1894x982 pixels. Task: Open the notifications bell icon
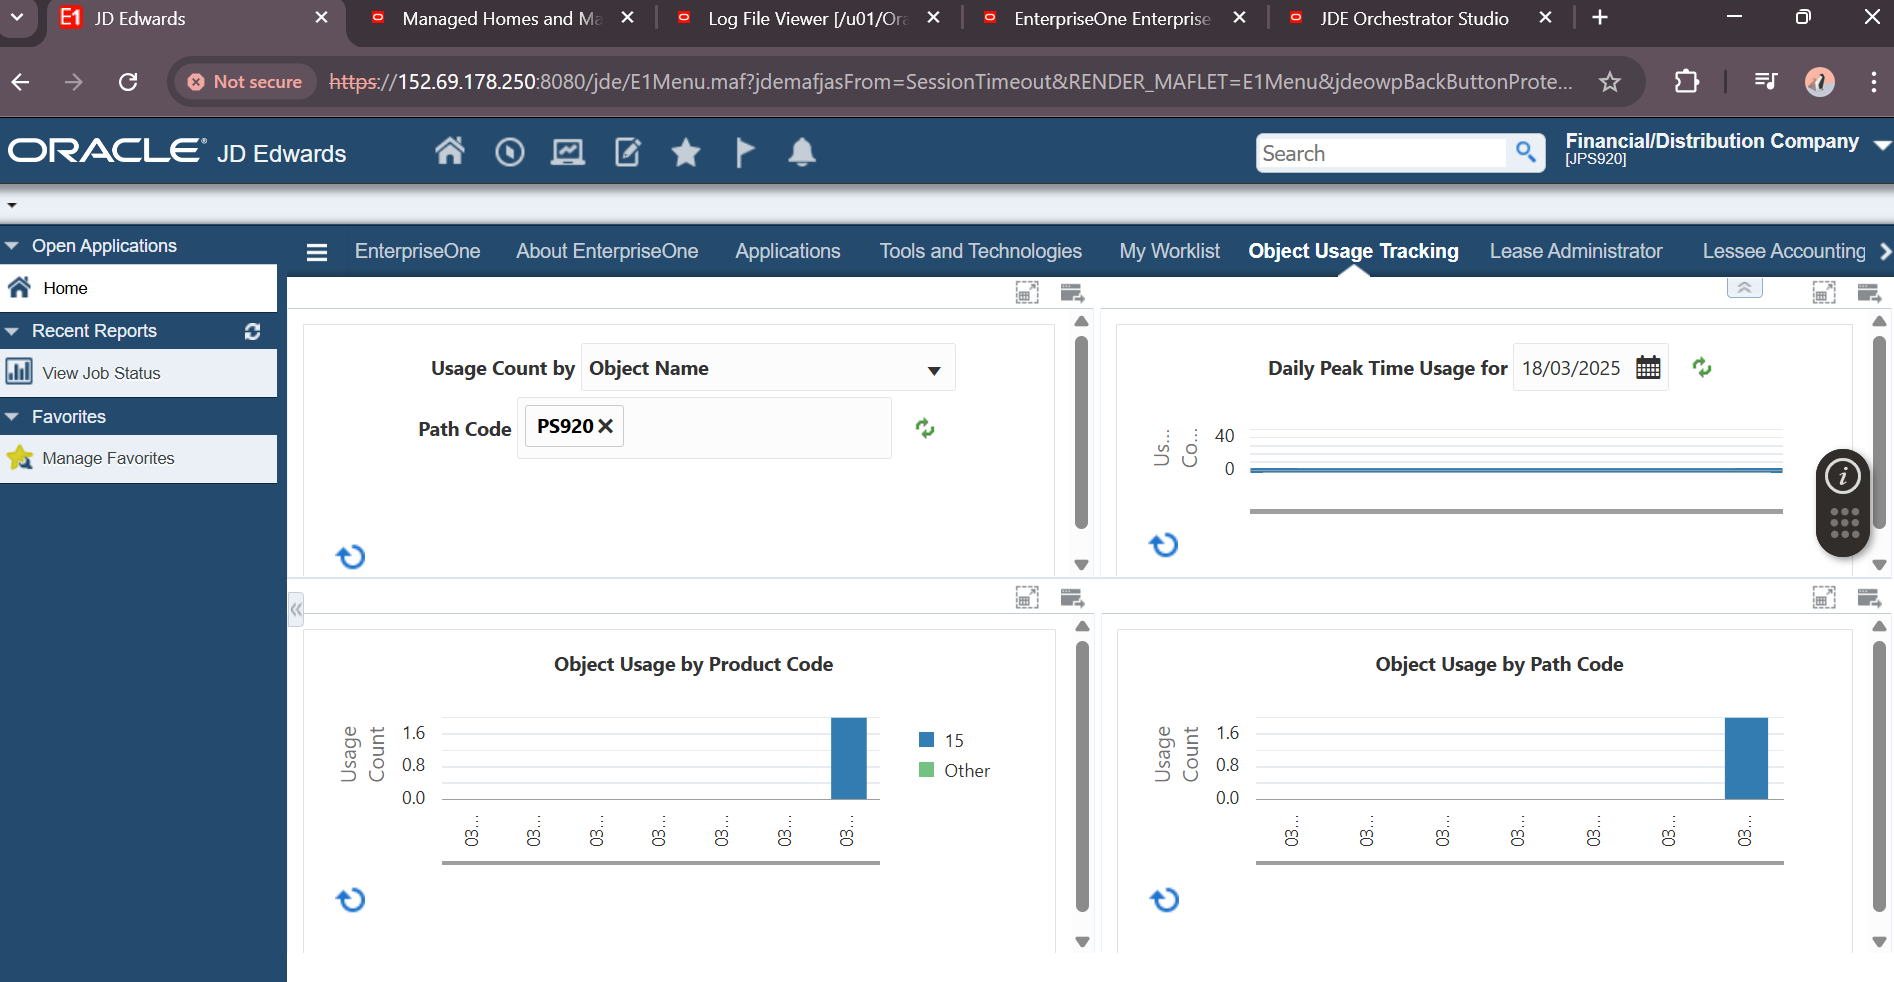click(x=802, y=152)
